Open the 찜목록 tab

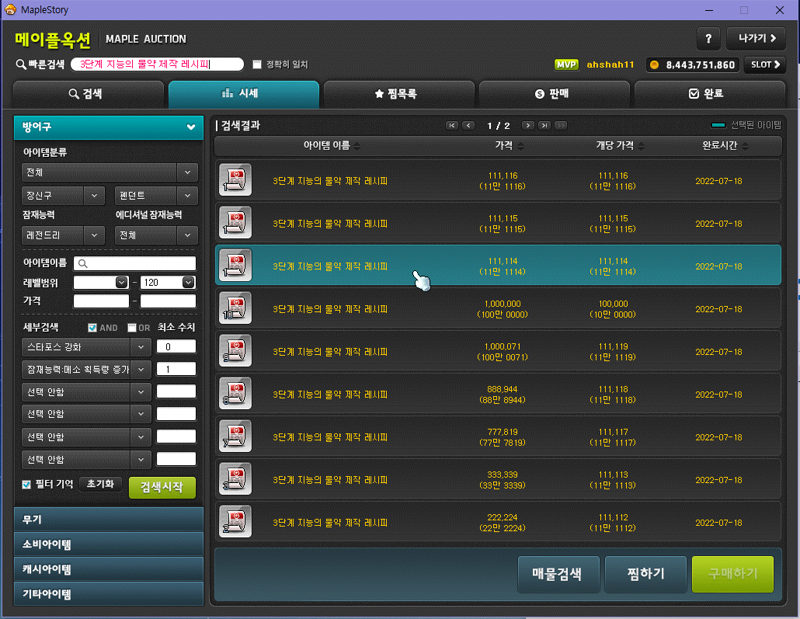tap(399, 94)
